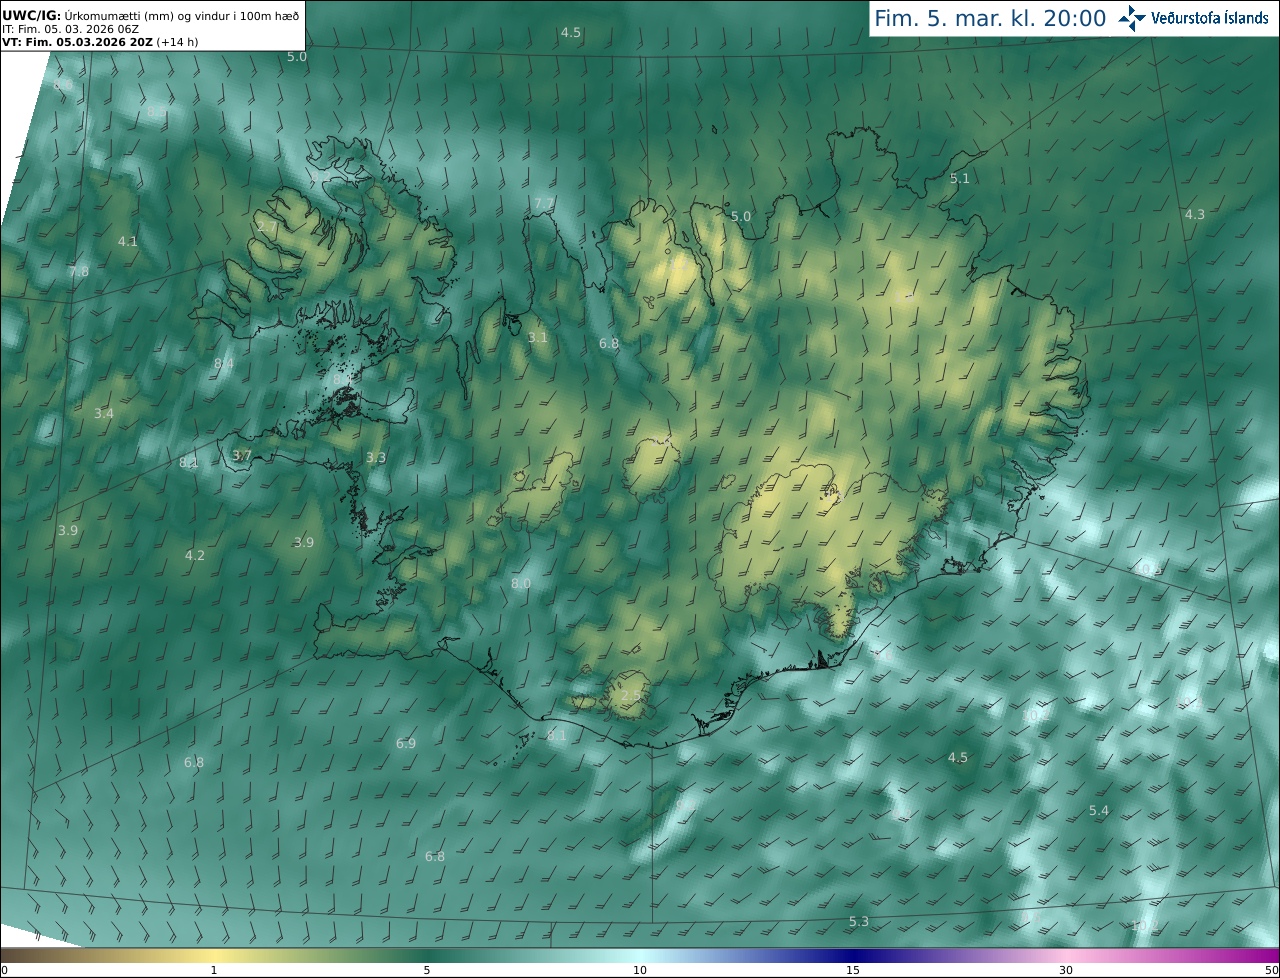Click the map value '6.9'

click(406, 743)
